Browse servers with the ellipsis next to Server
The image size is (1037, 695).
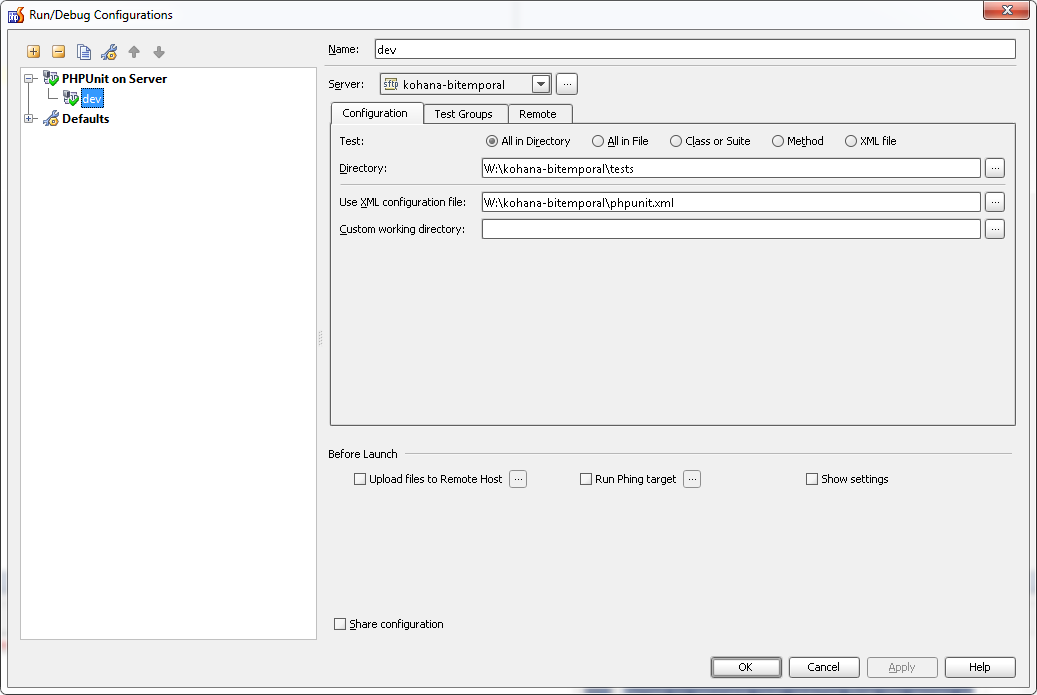567,84
